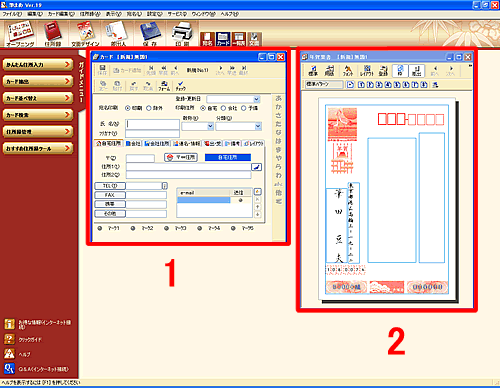Select 印刷 radio for address printing

click(128, 108)
